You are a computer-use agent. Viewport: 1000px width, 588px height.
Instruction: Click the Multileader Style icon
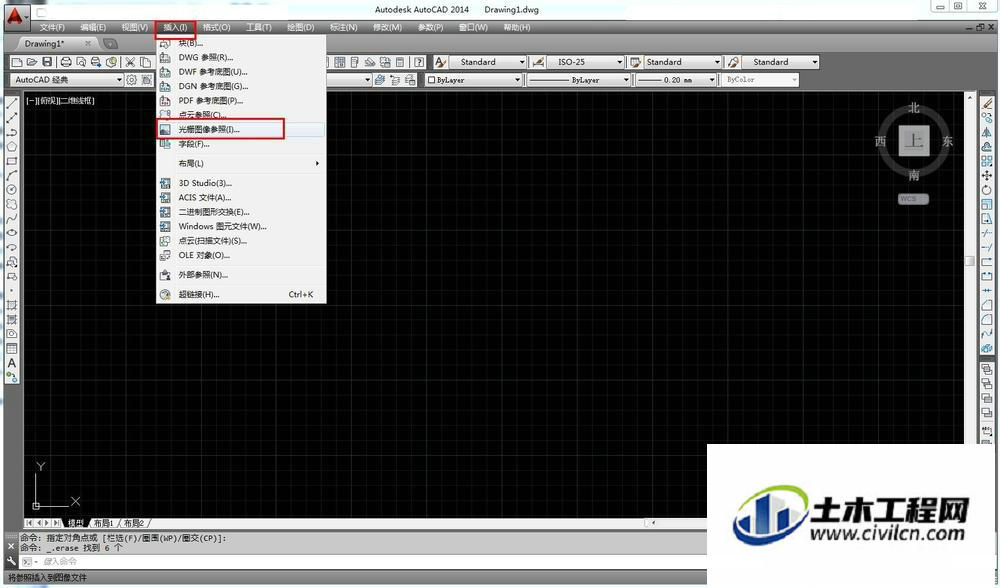733,62
